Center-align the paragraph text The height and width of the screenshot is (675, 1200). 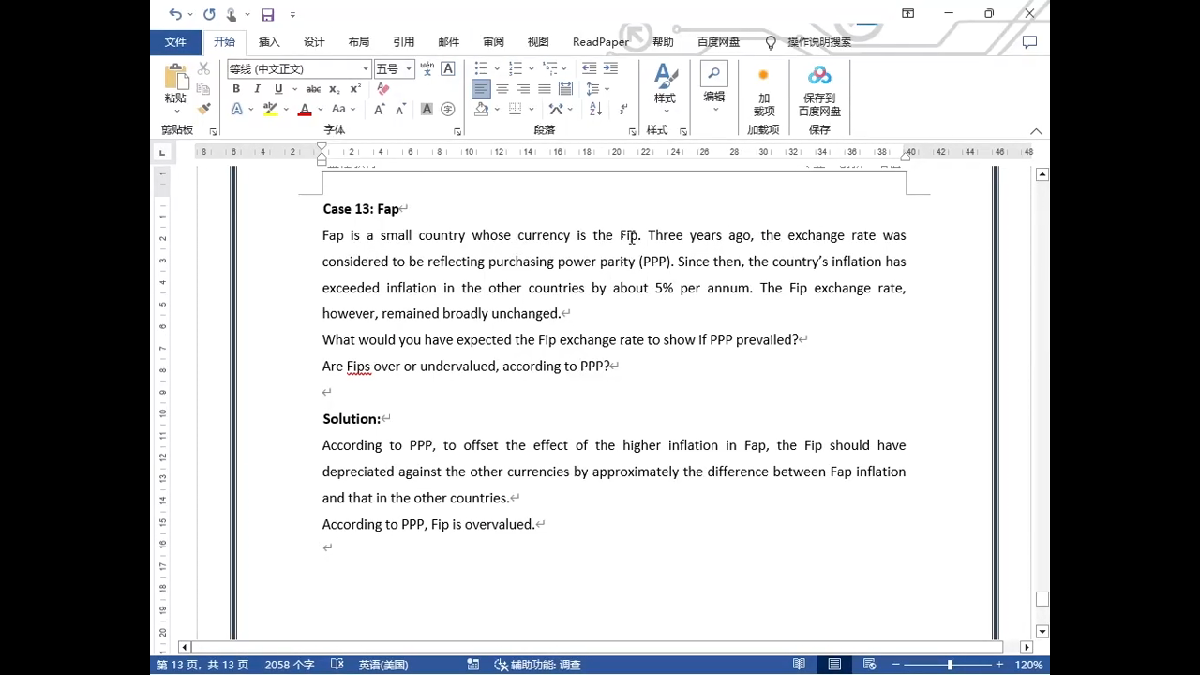point(502,89)
